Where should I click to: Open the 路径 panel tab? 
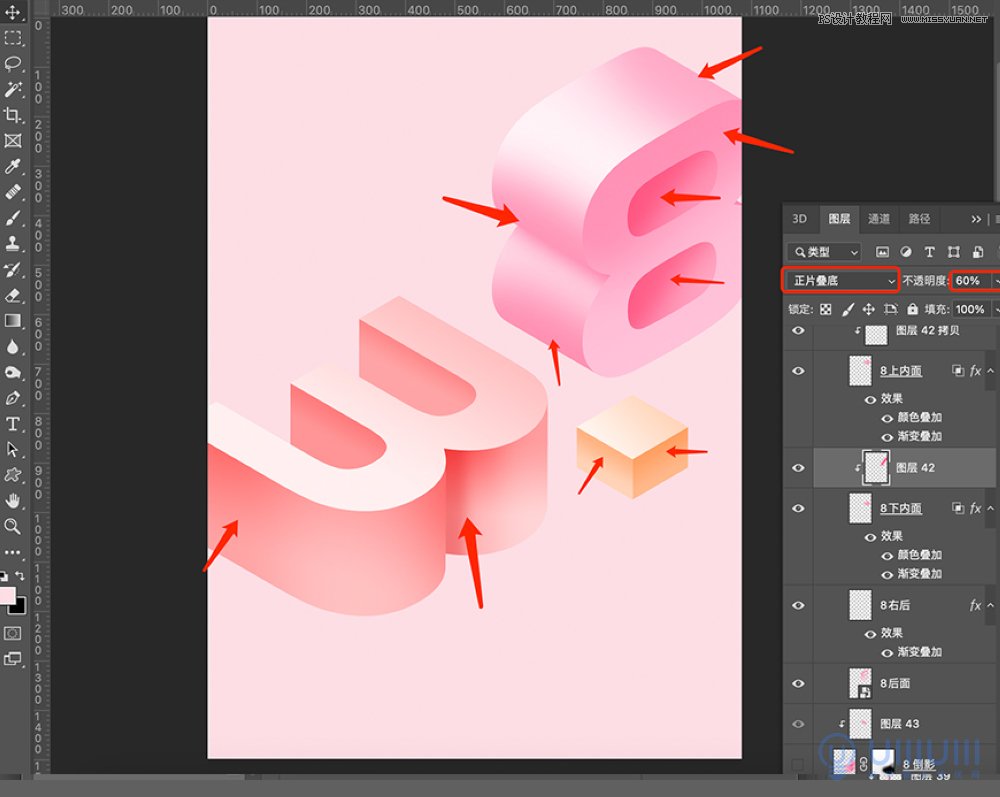(919, 219)
